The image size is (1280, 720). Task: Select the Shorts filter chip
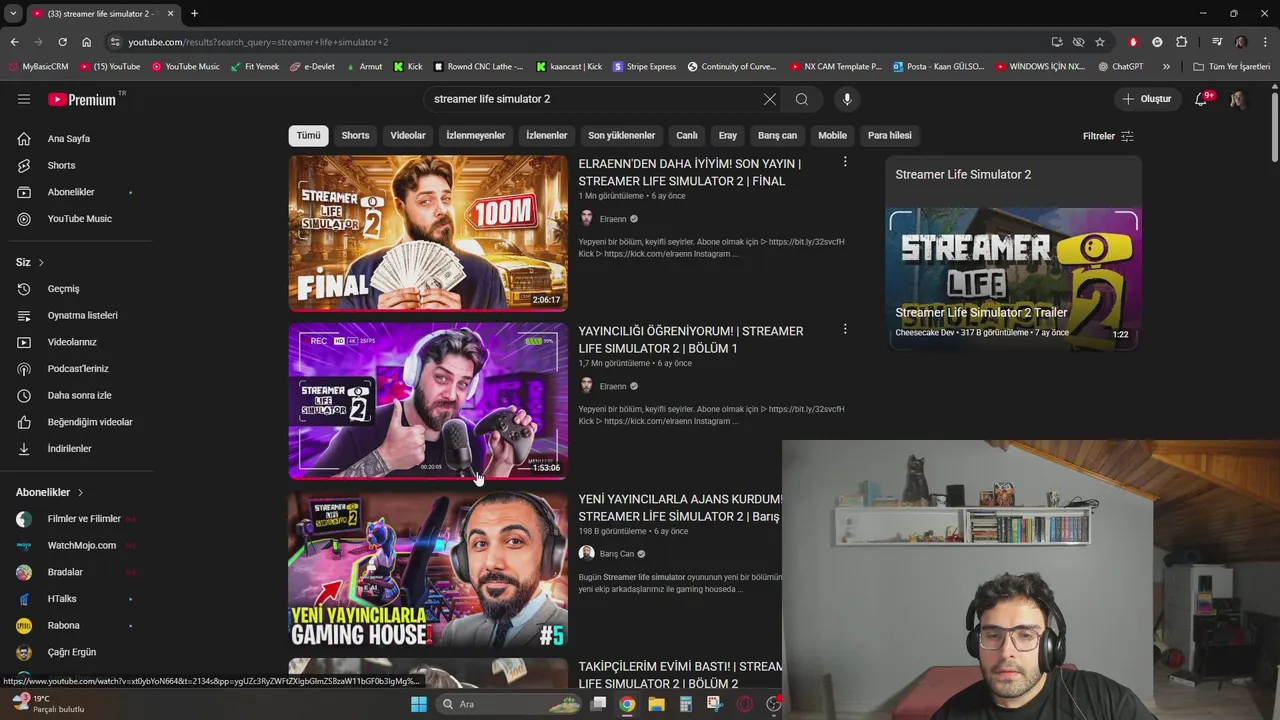click(355, 135)
